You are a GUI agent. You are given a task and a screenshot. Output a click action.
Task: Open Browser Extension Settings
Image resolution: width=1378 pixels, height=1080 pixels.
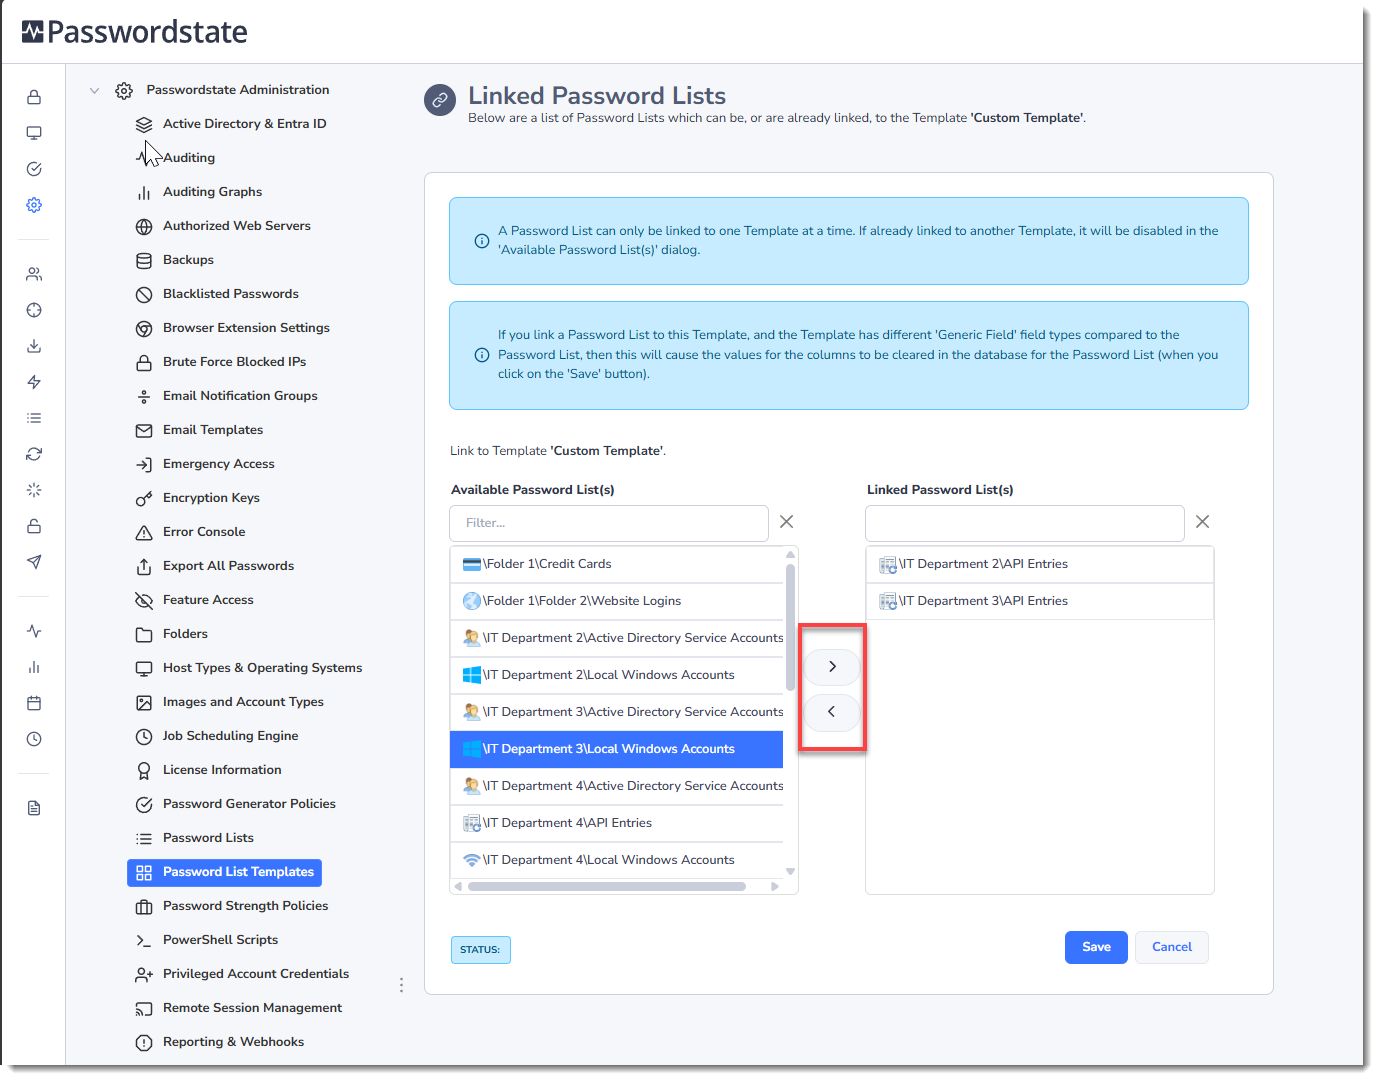click(246, 328)
